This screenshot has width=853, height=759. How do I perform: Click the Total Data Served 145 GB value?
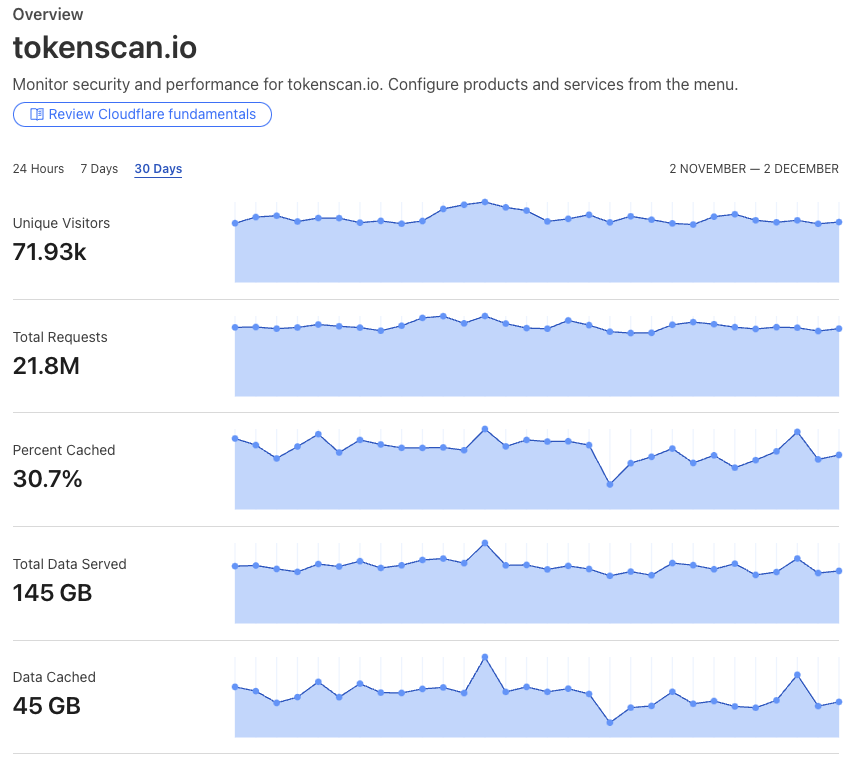(x=52, y=593)
